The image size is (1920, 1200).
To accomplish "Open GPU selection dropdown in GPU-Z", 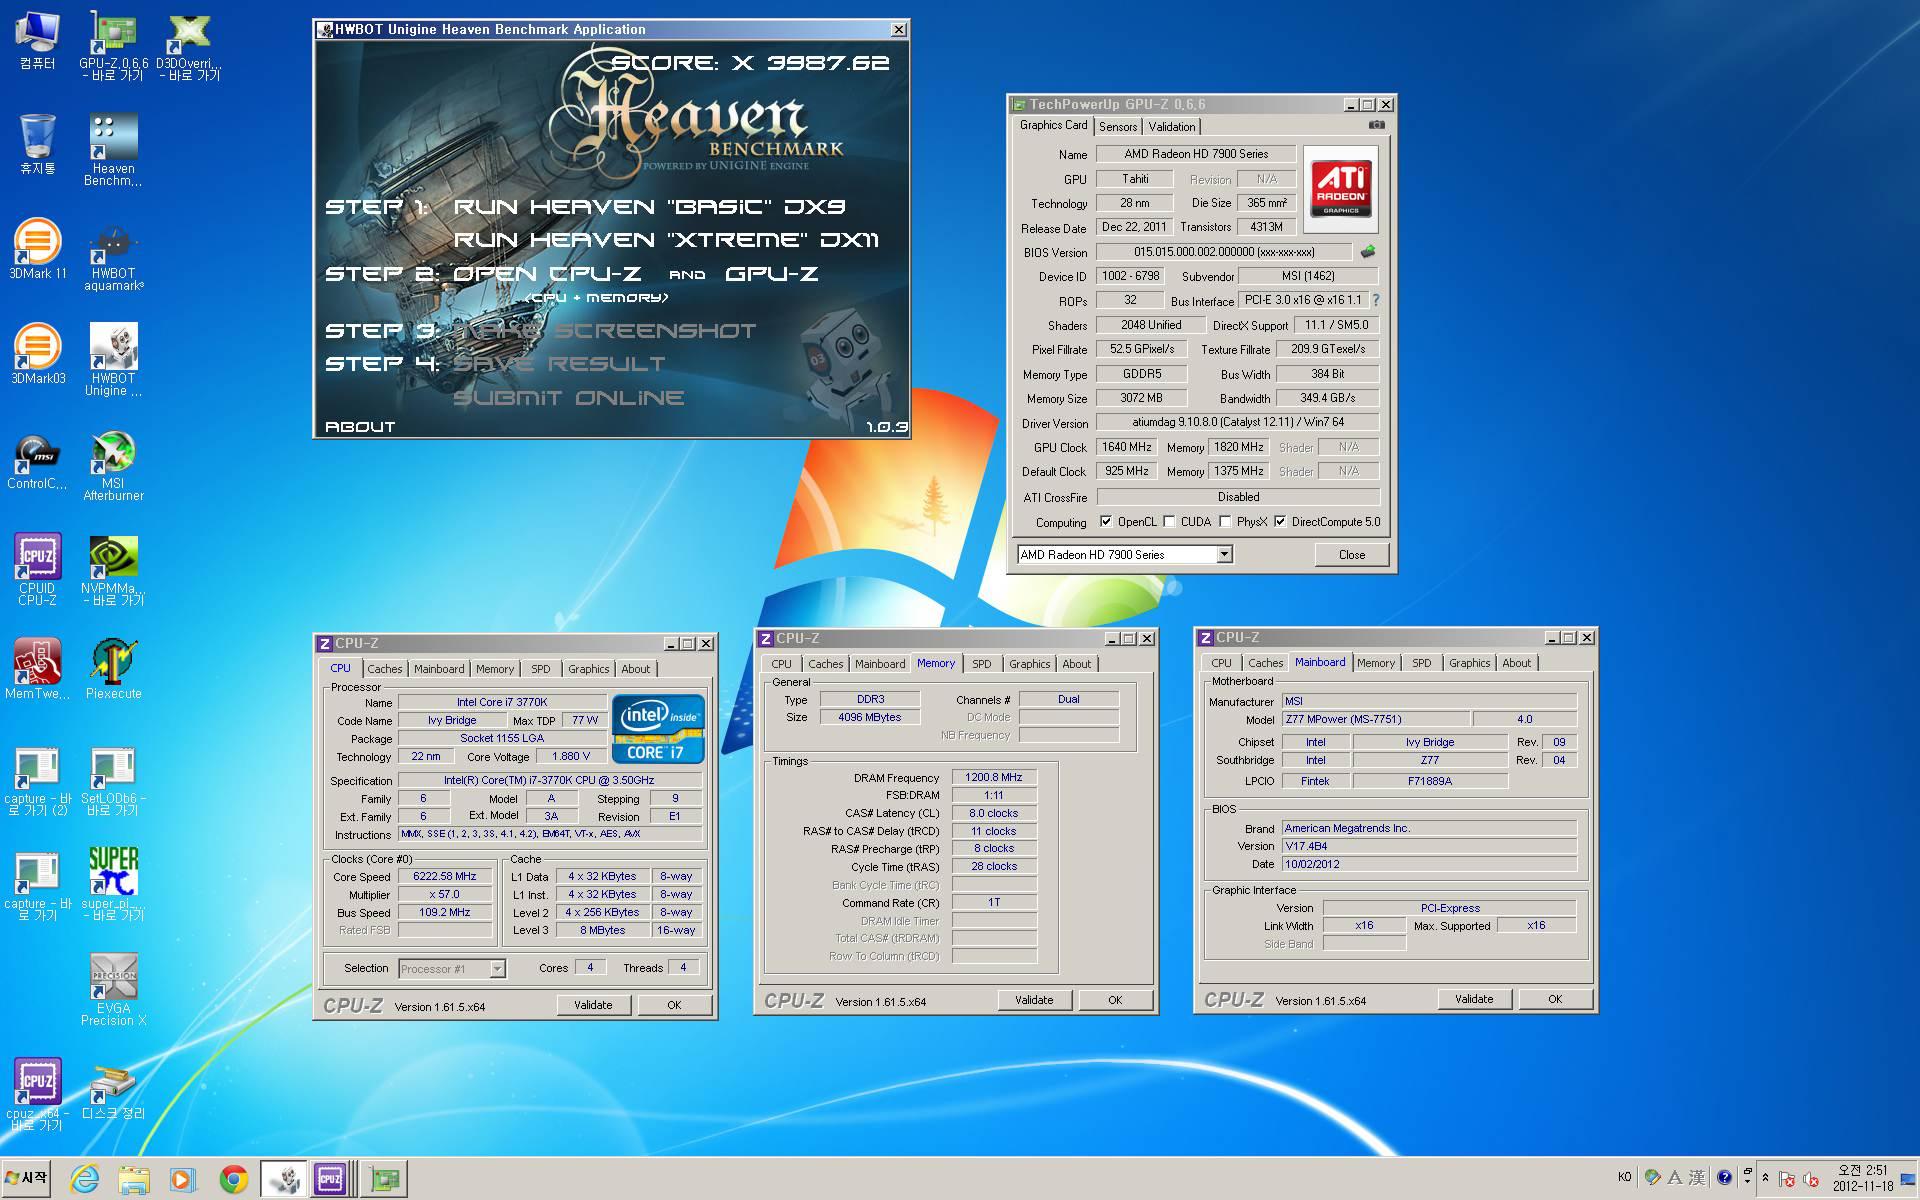I will click(1224, 554).
